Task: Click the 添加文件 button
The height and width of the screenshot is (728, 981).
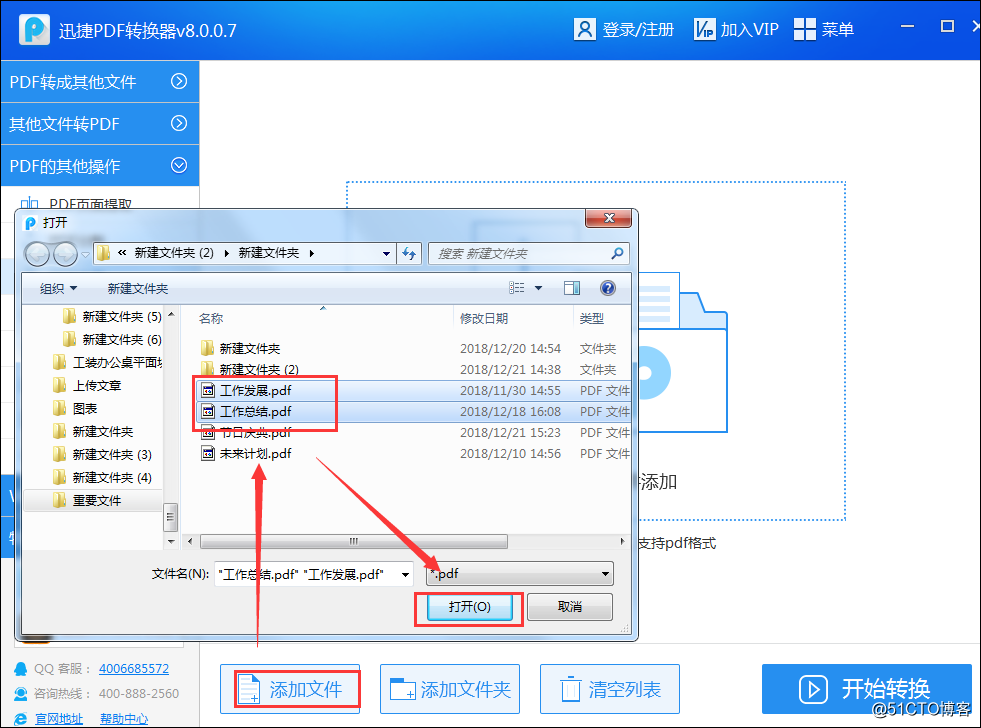Action: coord(290,689)
